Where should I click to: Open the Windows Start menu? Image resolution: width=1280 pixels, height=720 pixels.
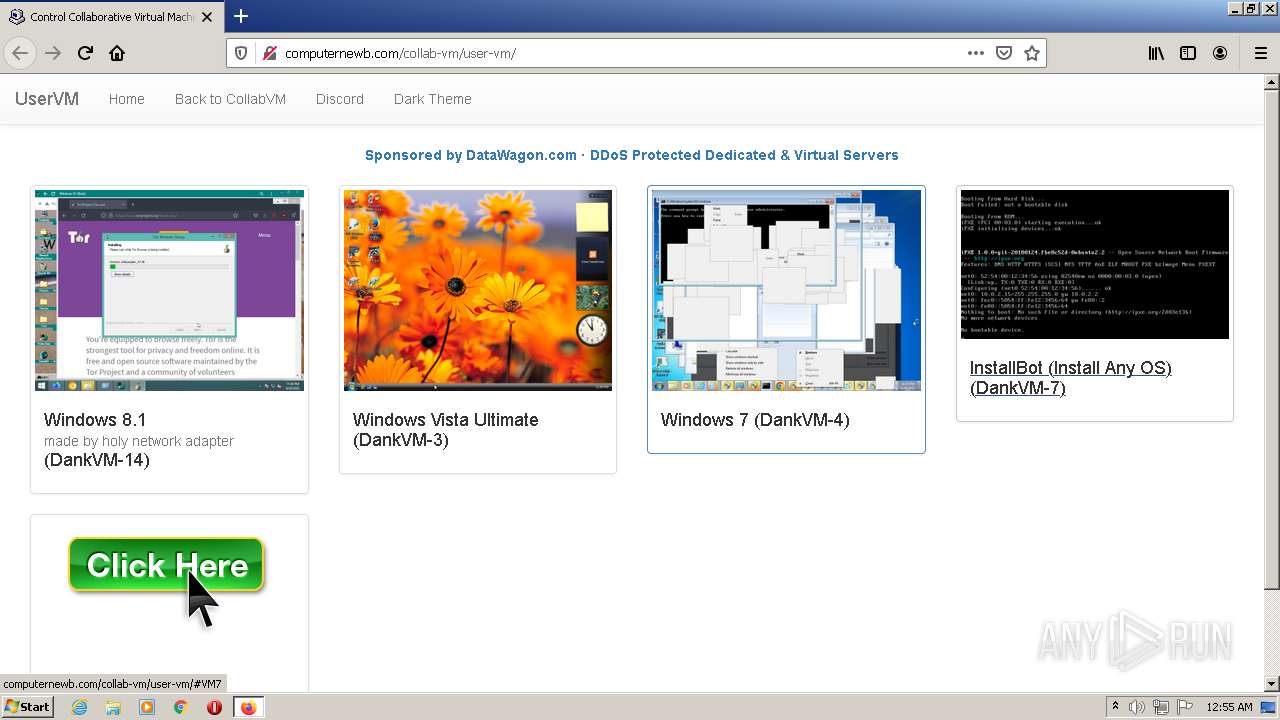click(27, 707)
